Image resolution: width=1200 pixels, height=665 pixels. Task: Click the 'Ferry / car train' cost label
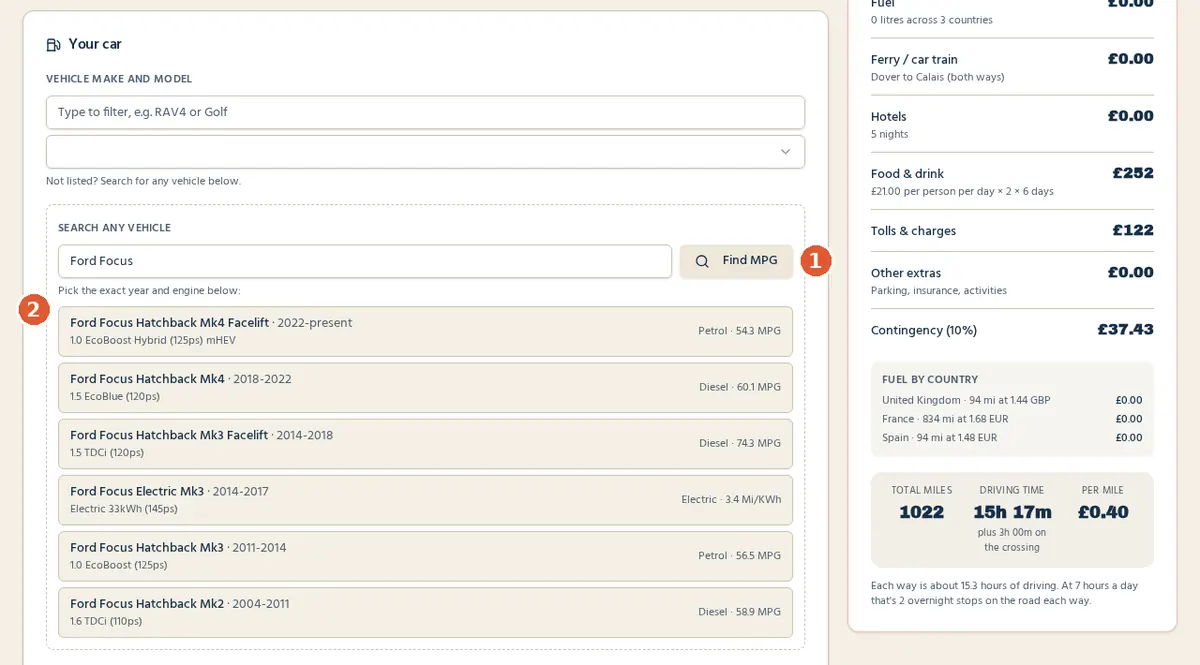point(914,60)
